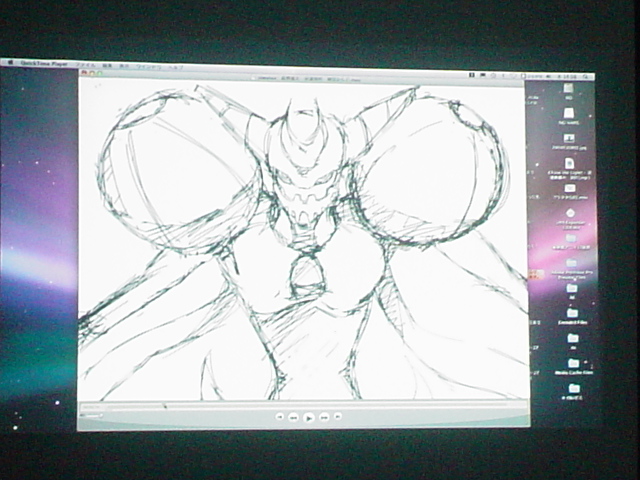Click the volume icon in the menu bar

548,76
